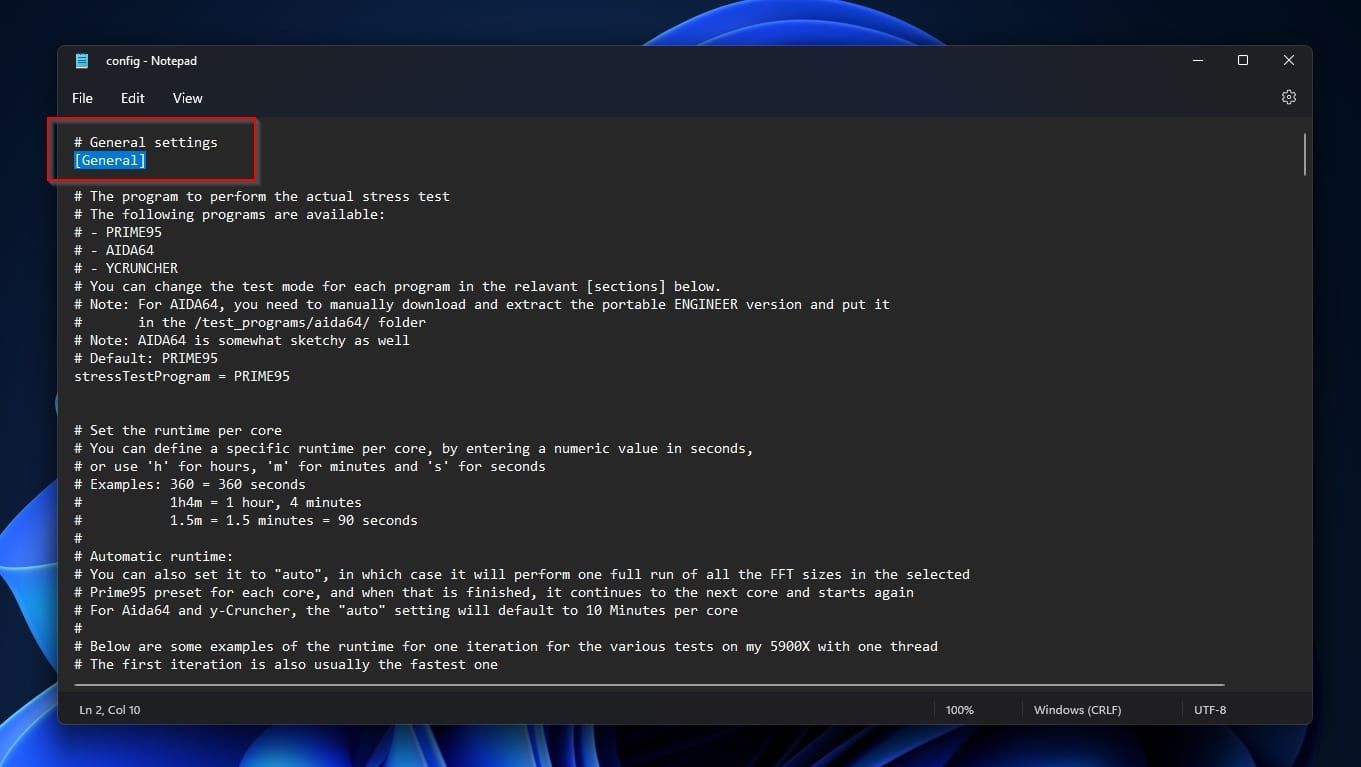Image resolution: width=1361 pixels, height=767 pixels.
Task: Click the '# Default: PRIME95' line
Action: 146,358
